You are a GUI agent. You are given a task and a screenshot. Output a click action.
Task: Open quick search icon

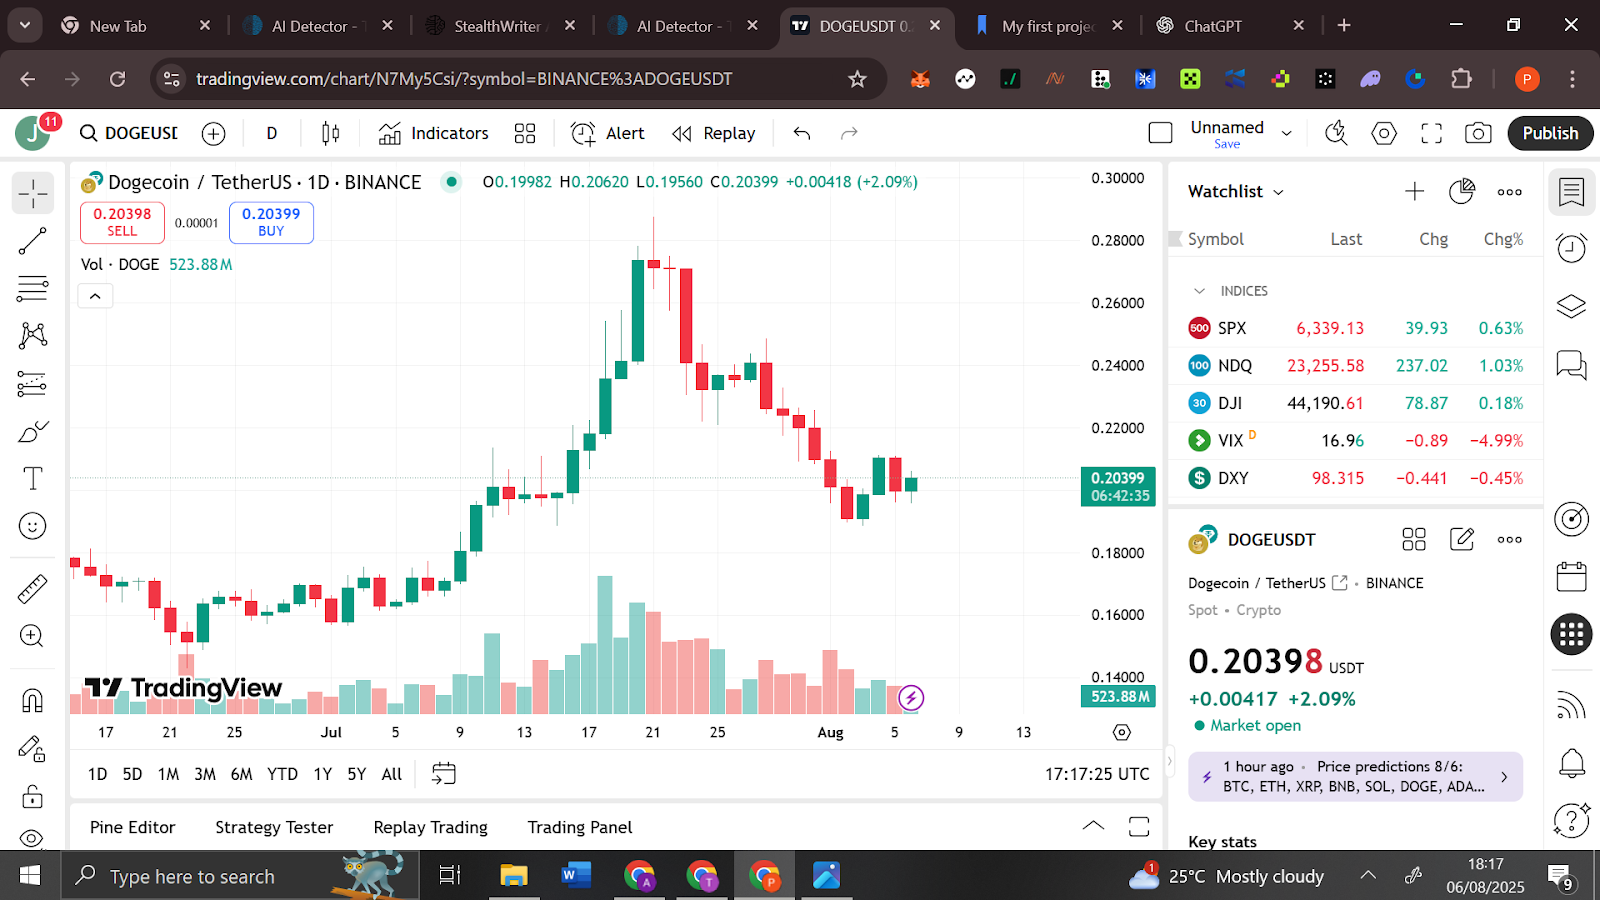coord(1336,133)
